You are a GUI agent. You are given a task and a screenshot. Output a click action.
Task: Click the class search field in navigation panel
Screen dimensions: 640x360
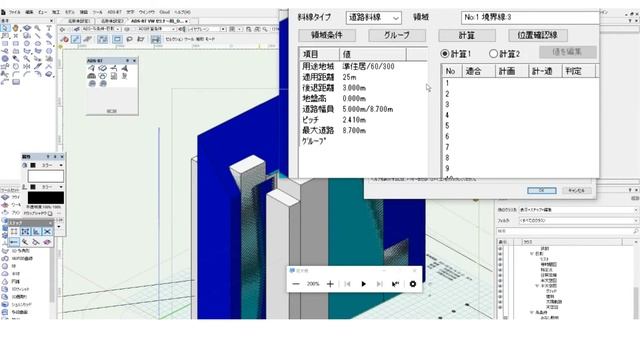(x=566, y=231)
